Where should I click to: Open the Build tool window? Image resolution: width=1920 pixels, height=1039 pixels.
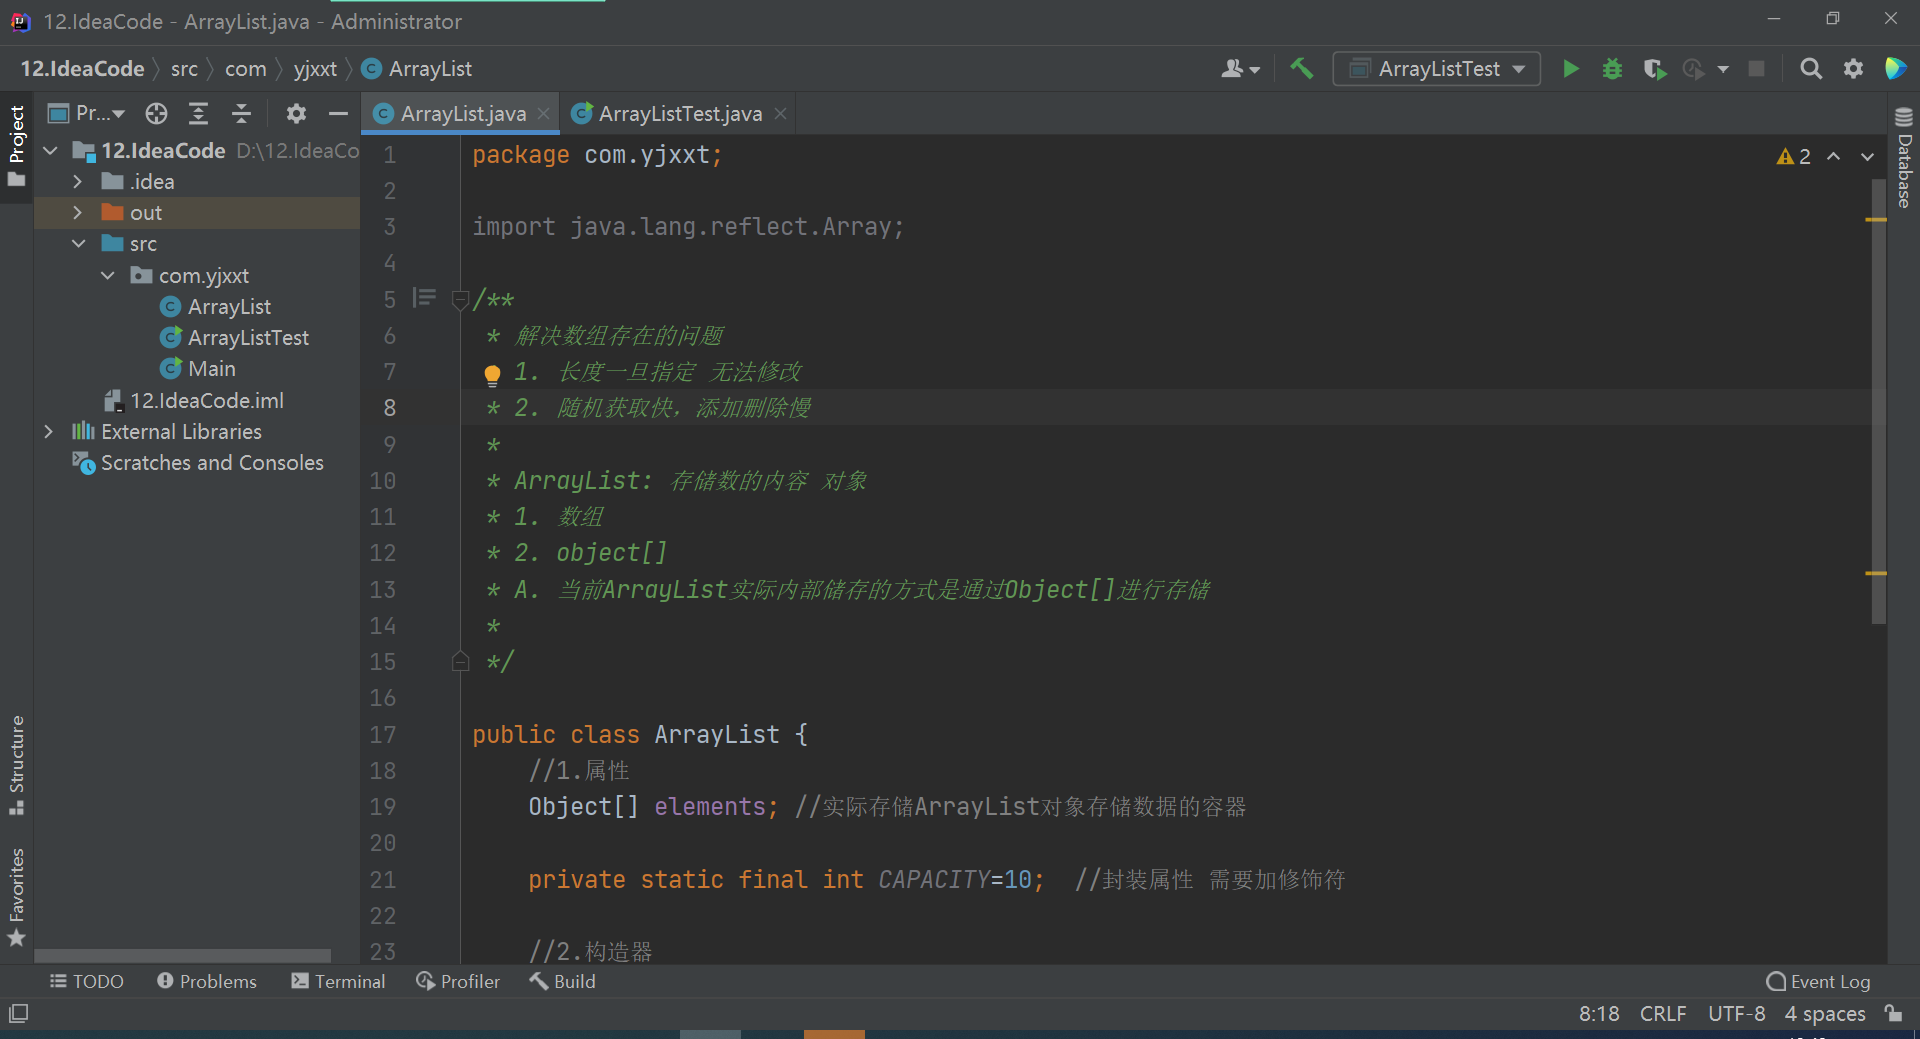(562, 982)
